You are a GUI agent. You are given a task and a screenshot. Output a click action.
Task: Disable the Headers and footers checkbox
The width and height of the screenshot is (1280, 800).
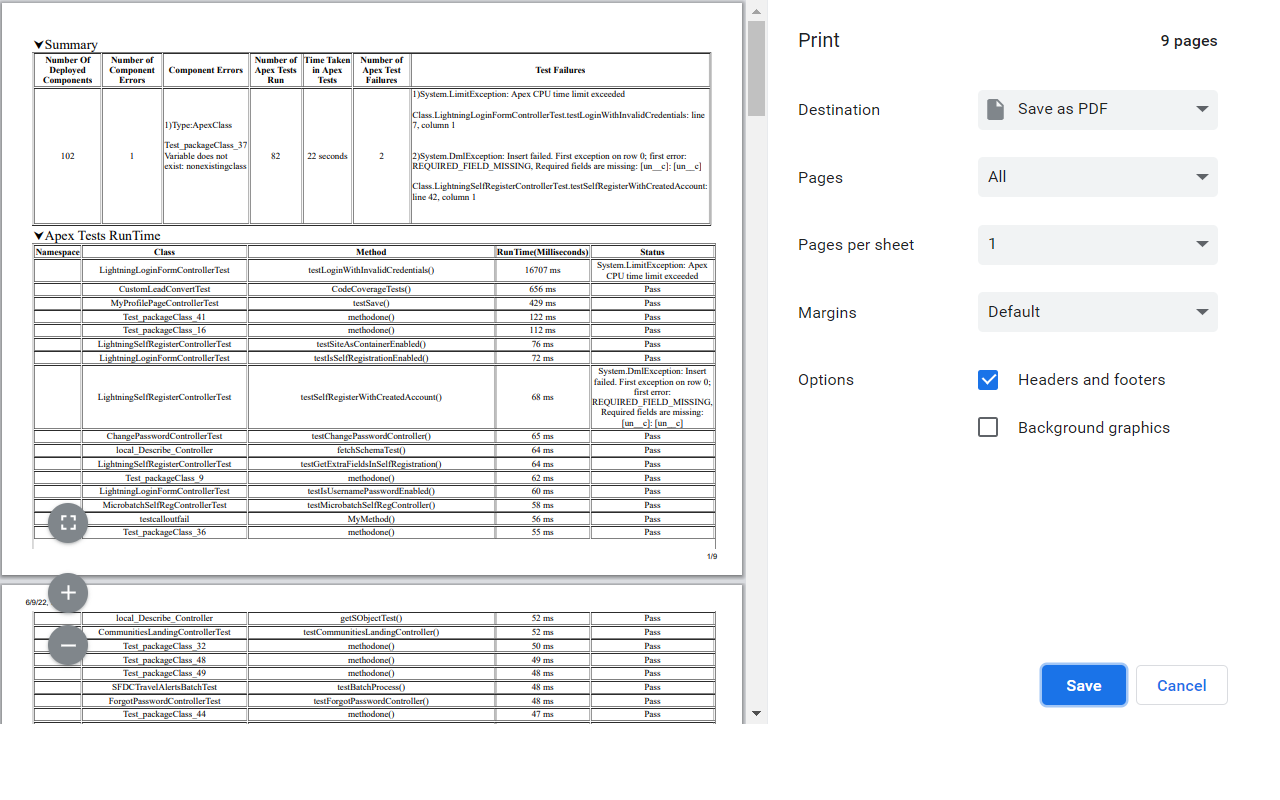(988, 379)
